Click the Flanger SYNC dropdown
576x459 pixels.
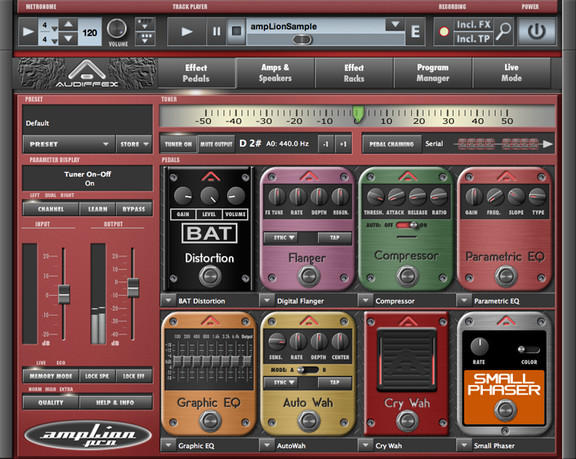coord(281,238)
